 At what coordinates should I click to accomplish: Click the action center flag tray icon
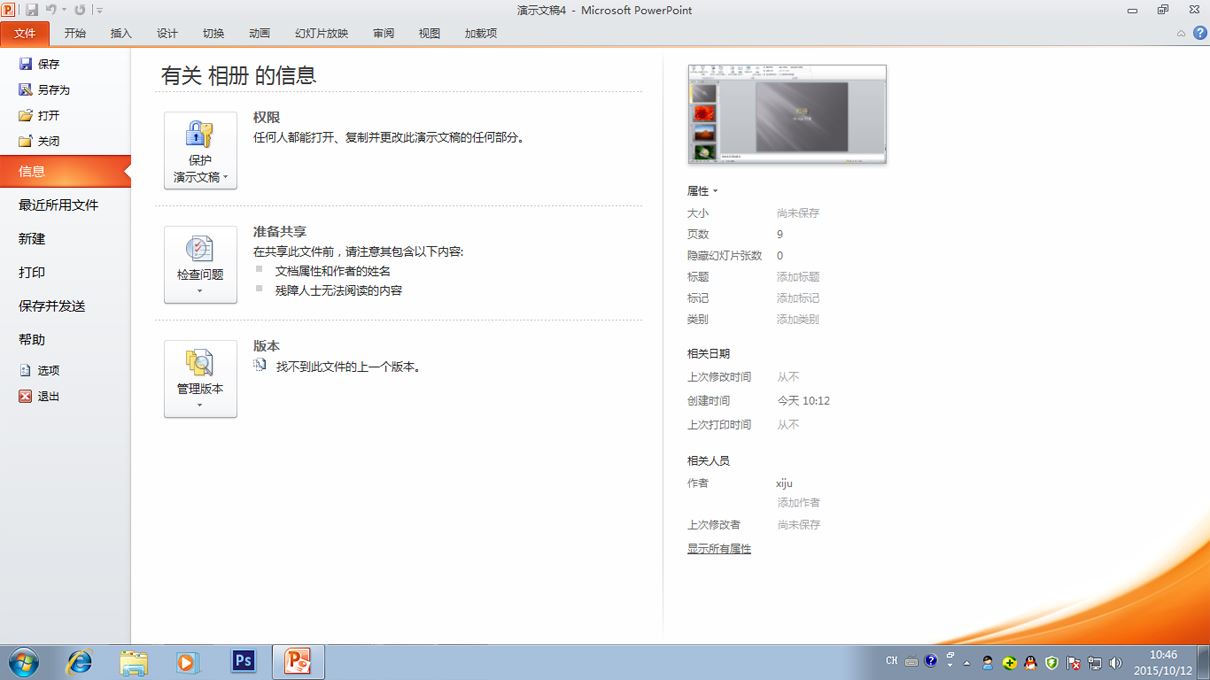[1074, 662]
